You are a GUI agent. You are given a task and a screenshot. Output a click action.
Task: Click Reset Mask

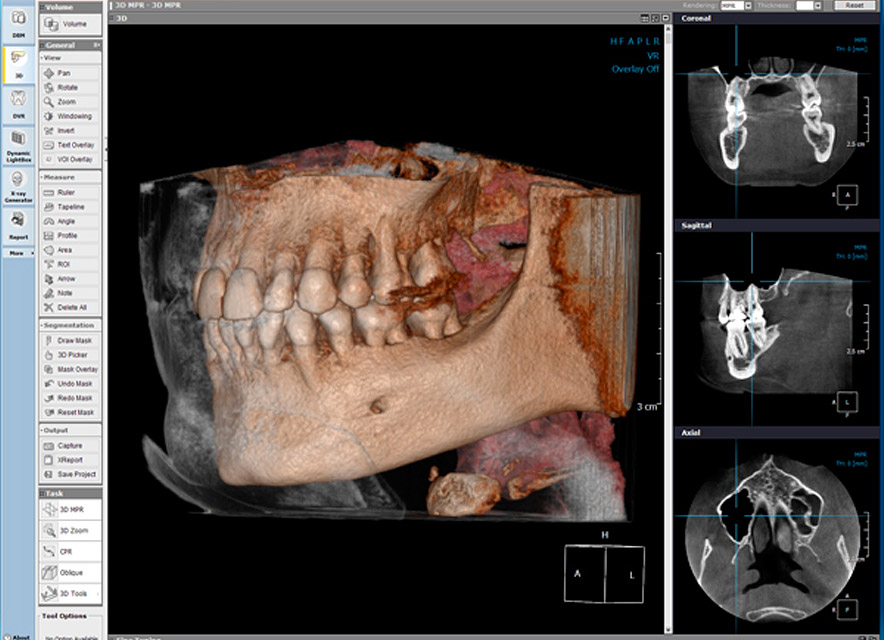[70, 412]
